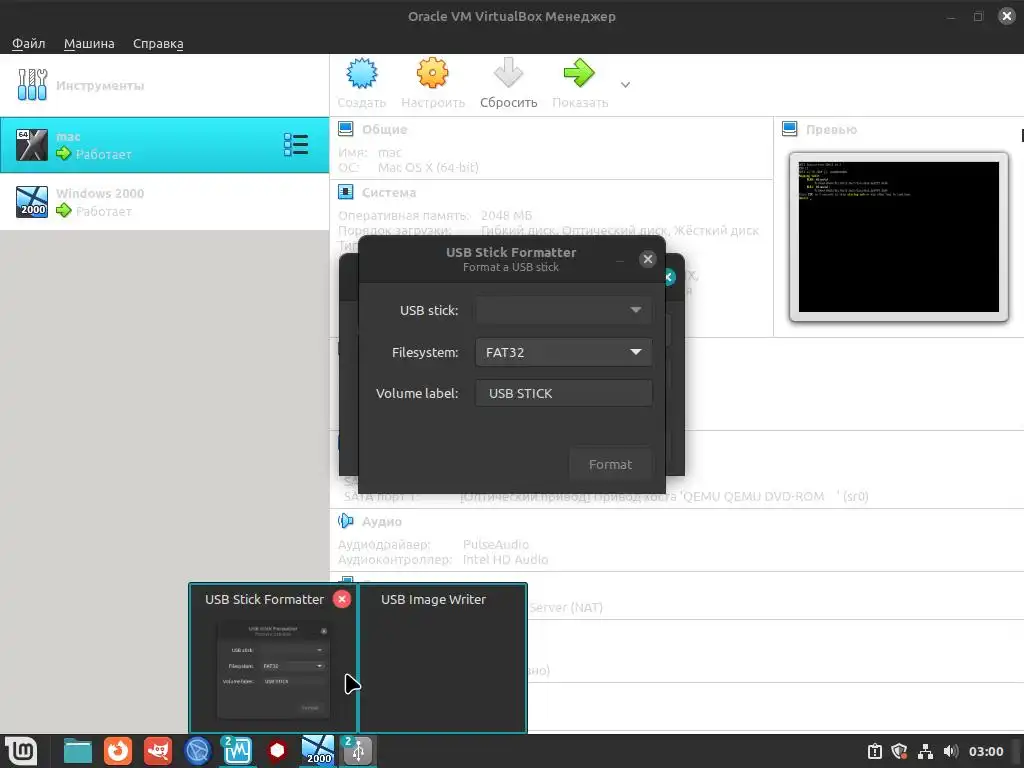Open the network connections tray icon
This screenshot has height=768, width=1024.
click(925, 751)
